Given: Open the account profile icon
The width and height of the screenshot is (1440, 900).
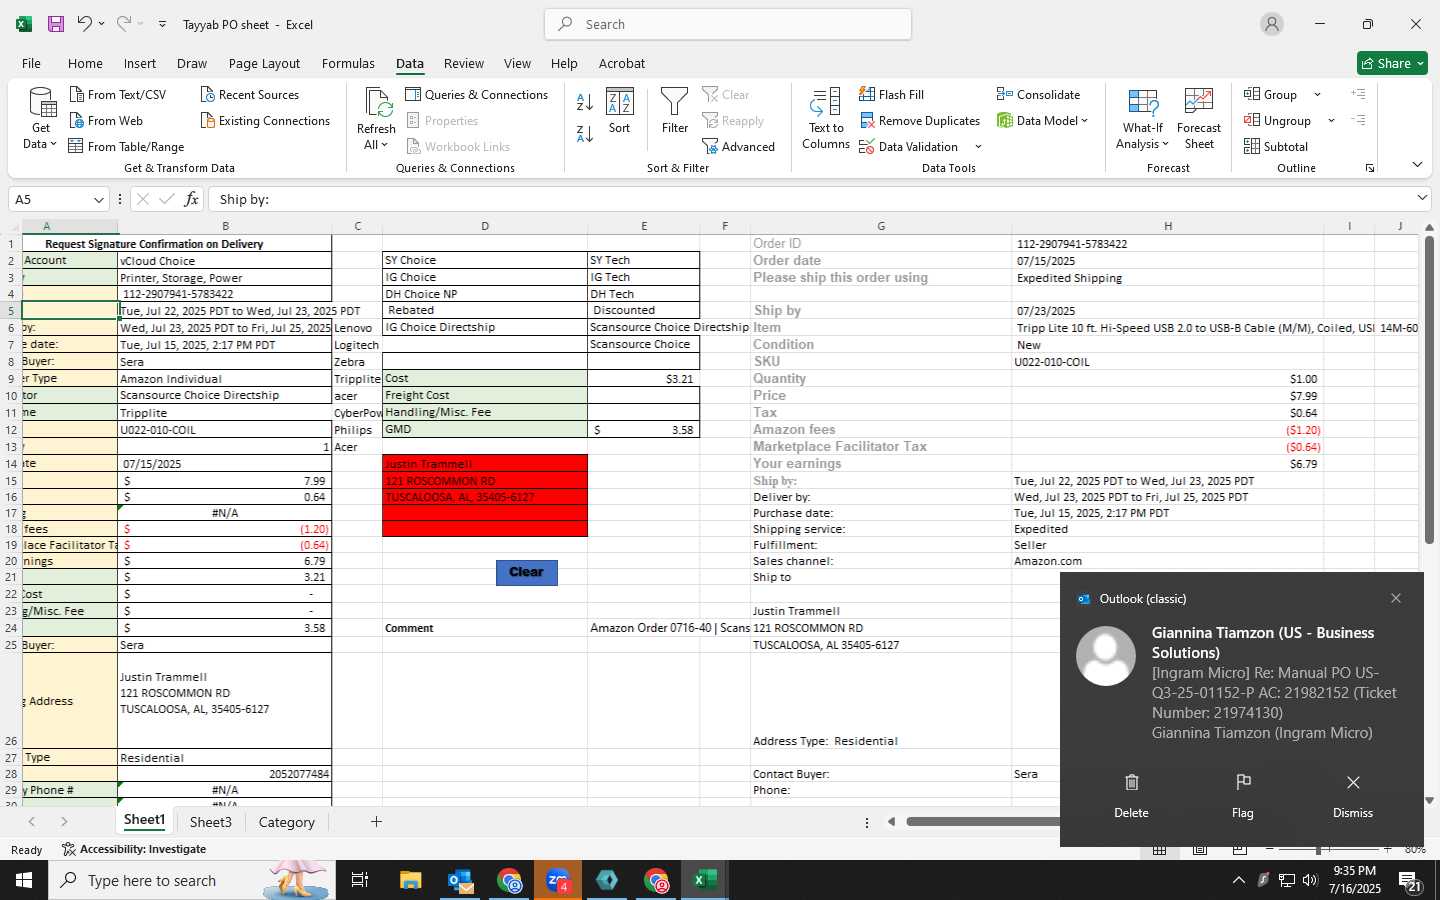Looking at the screenshot, I should pyautogui.click(x=1272, y=24).
